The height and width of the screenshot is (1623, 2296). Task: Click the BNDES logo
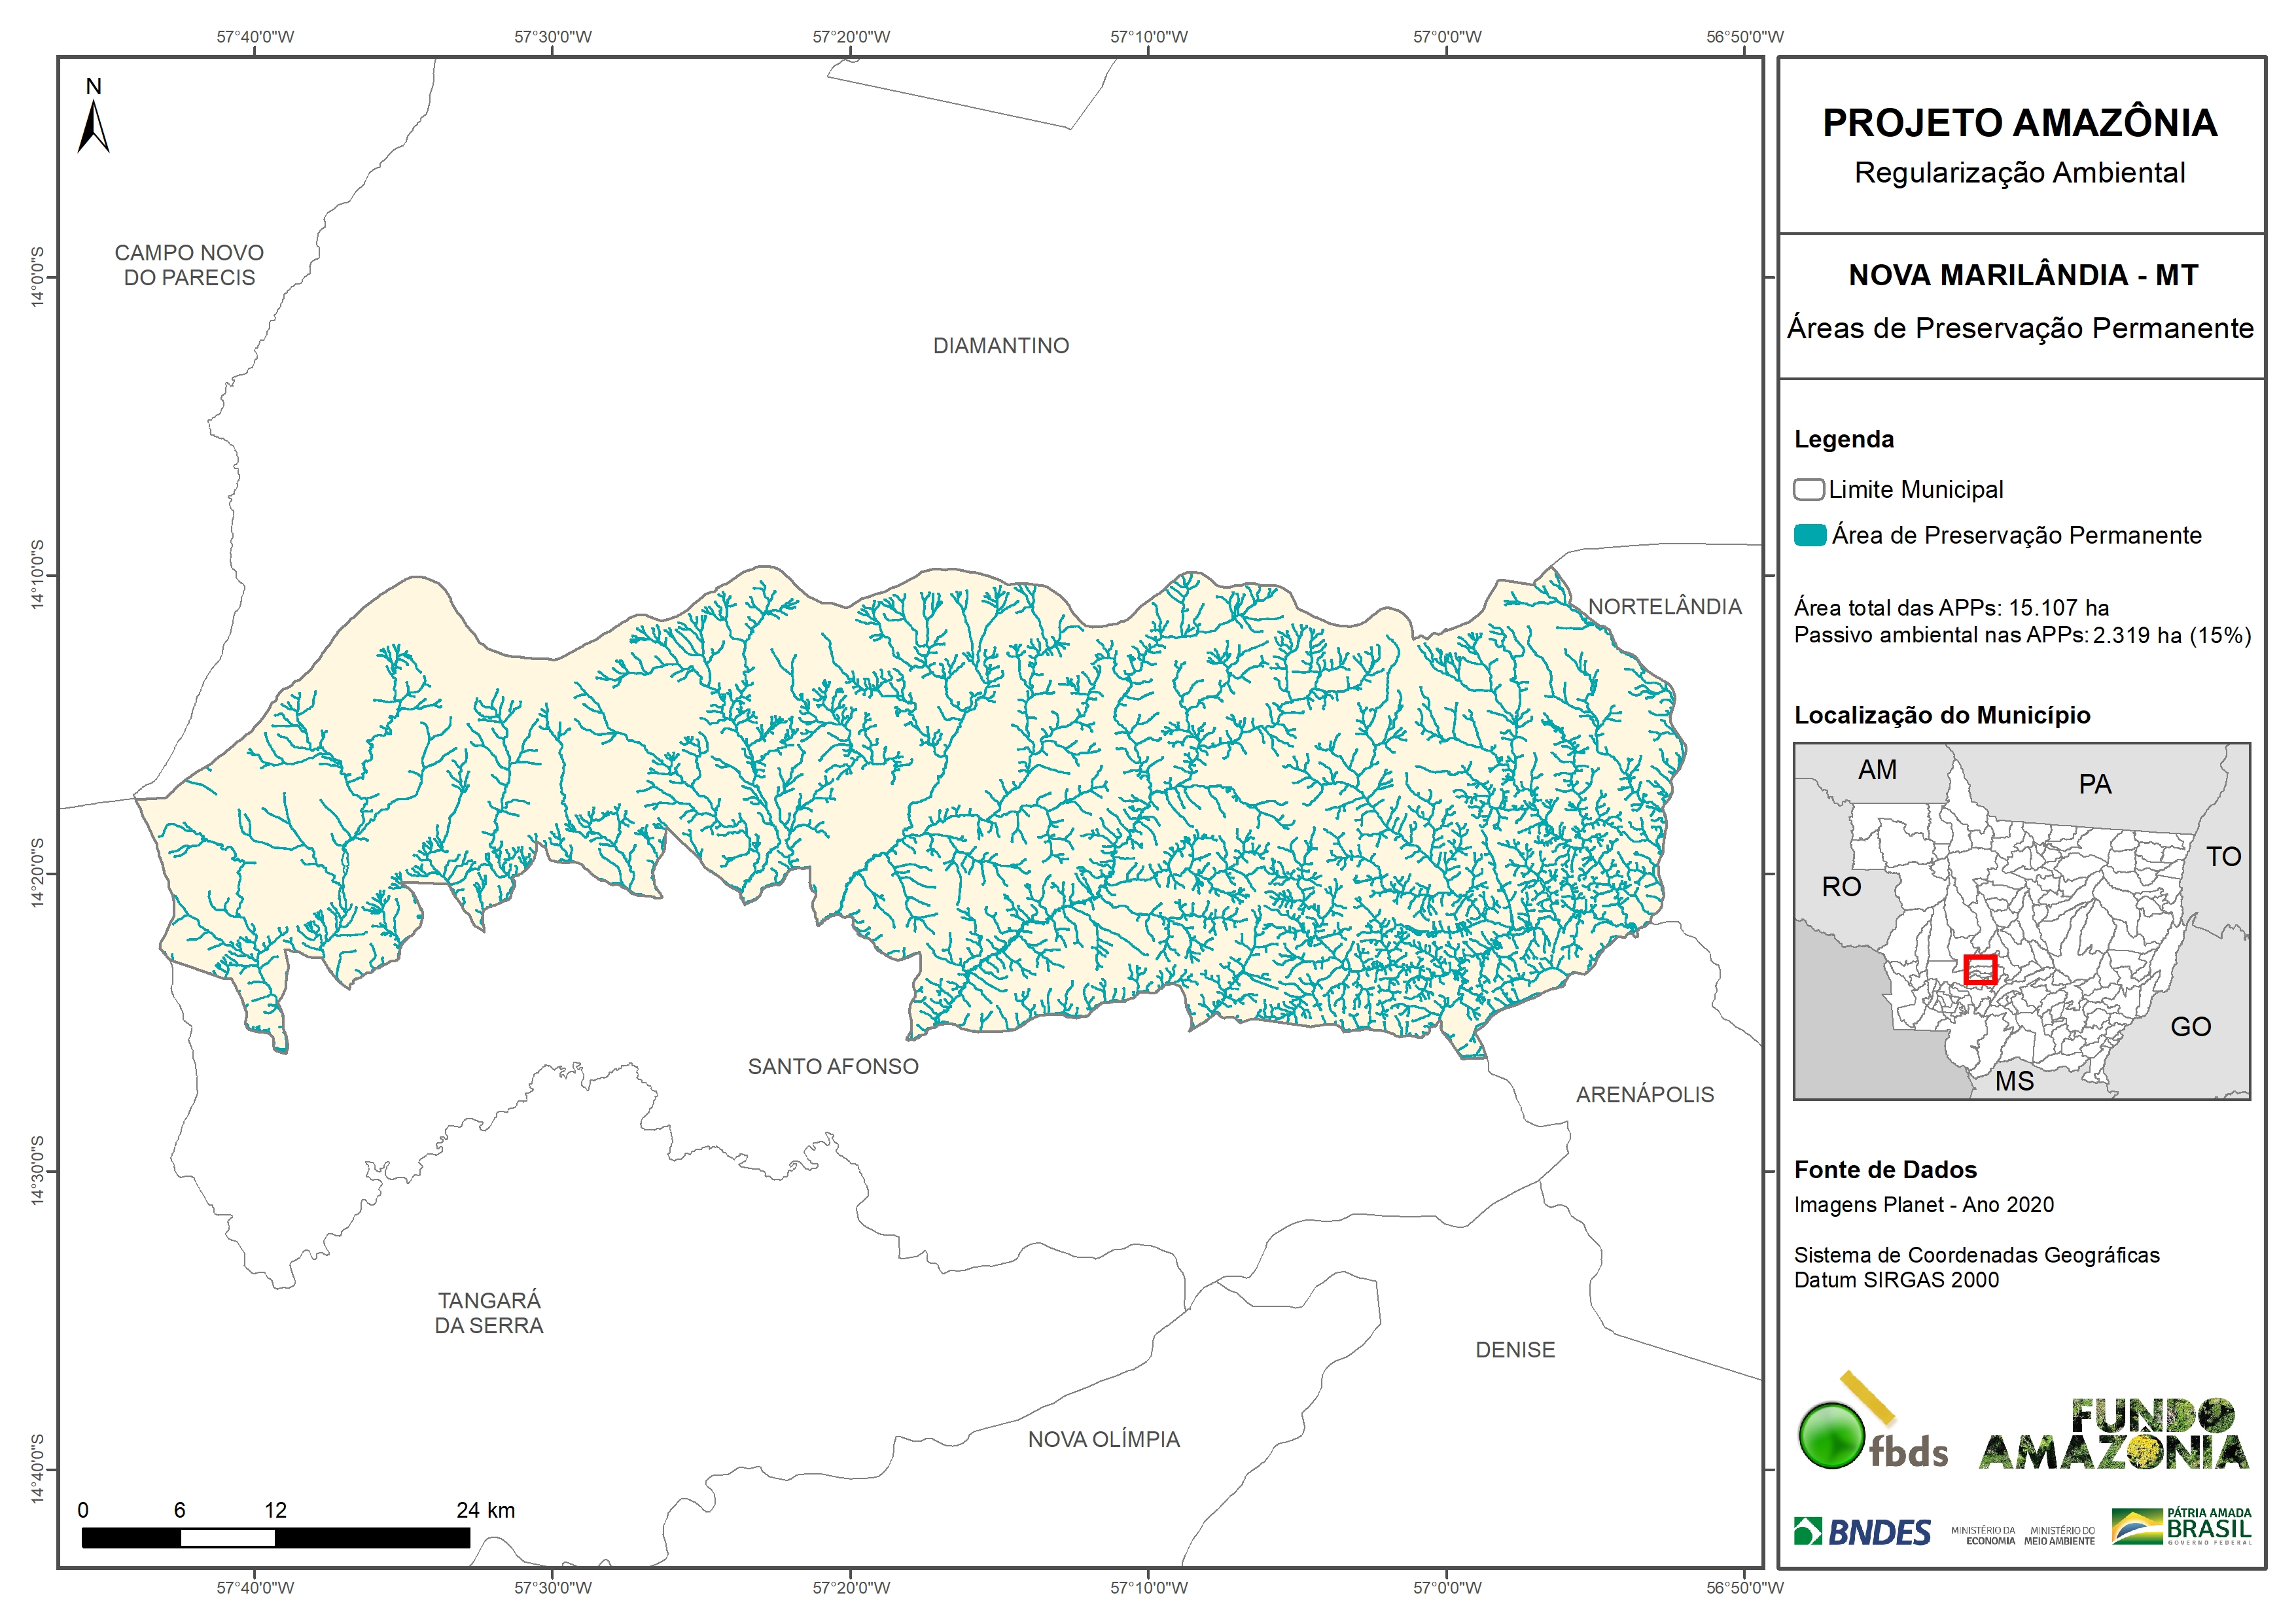[1862, 1532]
